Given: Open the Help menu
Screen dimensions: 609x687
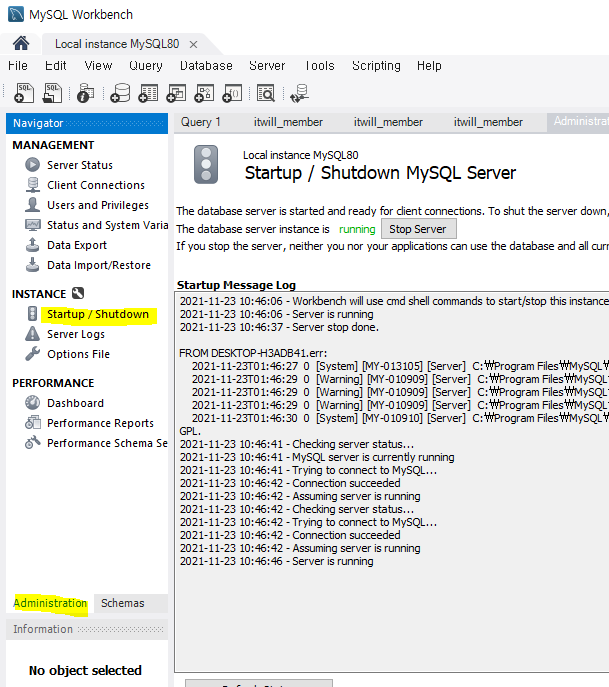Looking at the screenshot, I should [429, 66].
